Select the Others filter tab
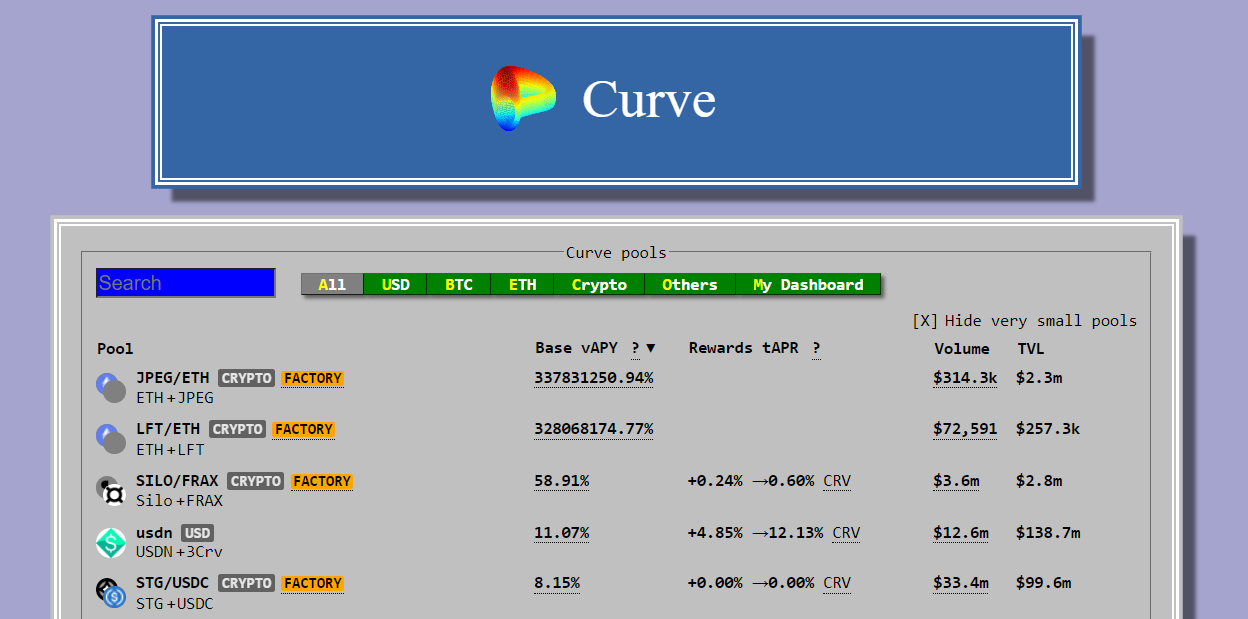The height and width of the screenshot is (619, 1248). coord(690,285)
